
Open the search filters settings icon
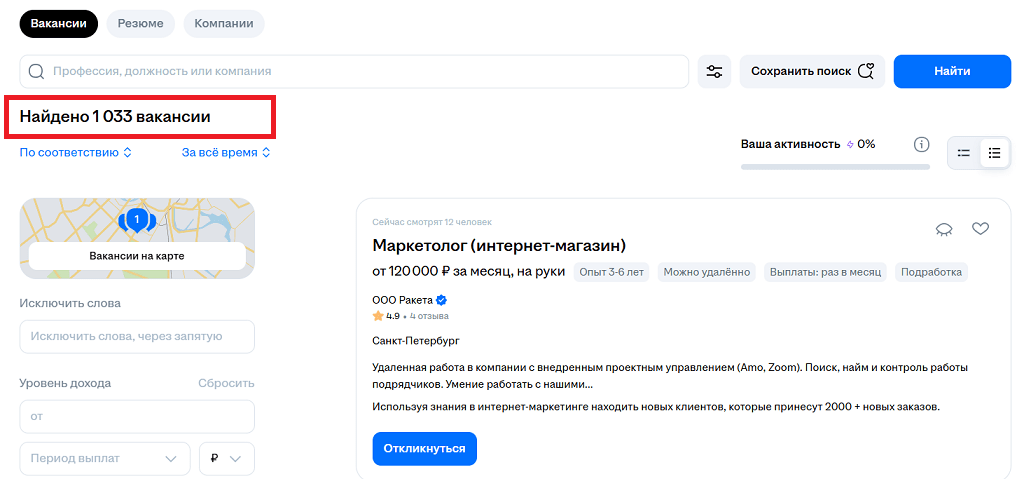point(714,71)
